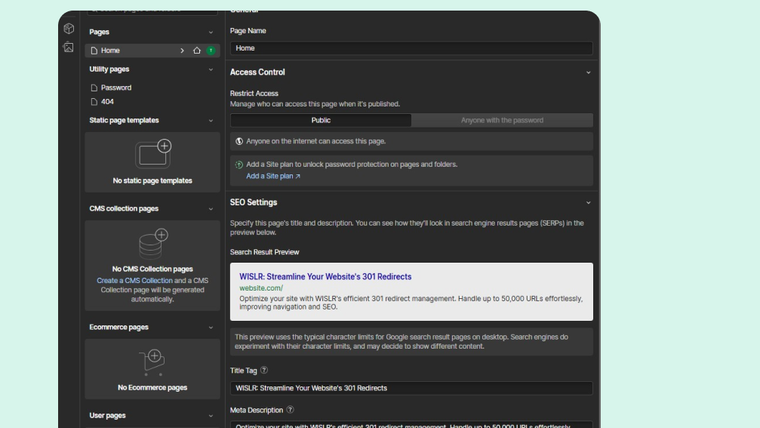The image size is (760, 428).
Task: Click the Create a CMS Collection link
Action: 132,281
